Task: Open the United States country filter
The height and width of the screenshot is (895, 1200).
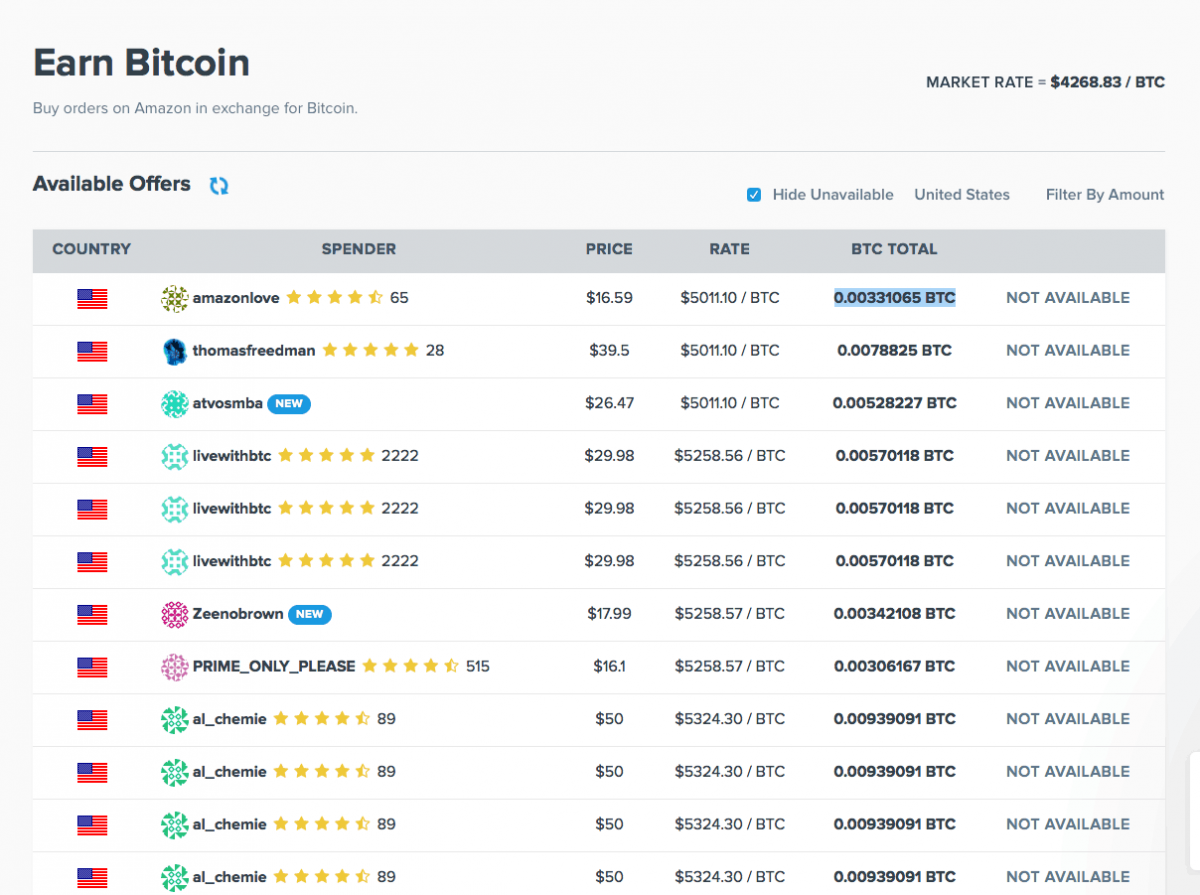Action: 962,195
